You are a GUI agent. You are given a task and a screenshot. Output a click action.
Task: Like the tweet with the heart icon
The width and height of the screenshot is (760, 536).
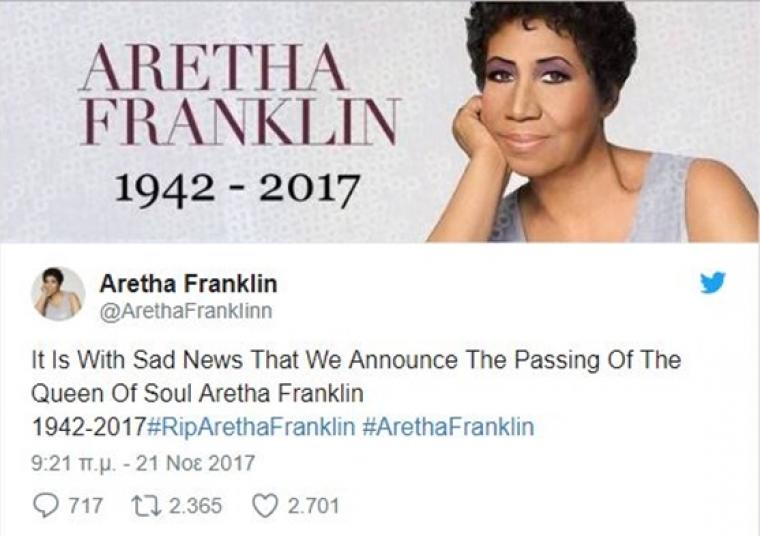point(266,505)
